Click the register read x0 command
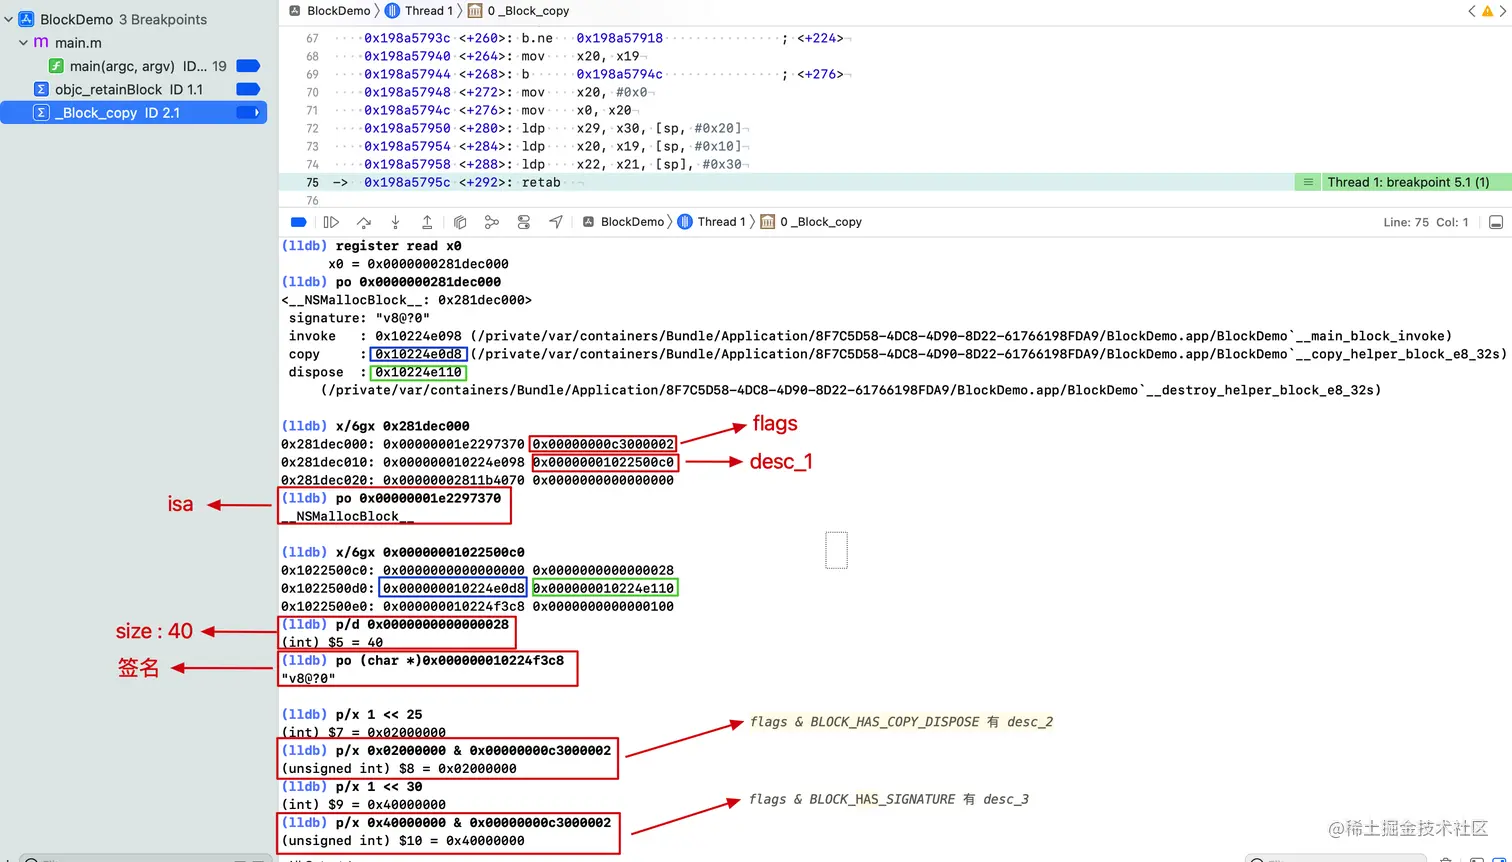1512x862 pixels. (x=399, y=246)
